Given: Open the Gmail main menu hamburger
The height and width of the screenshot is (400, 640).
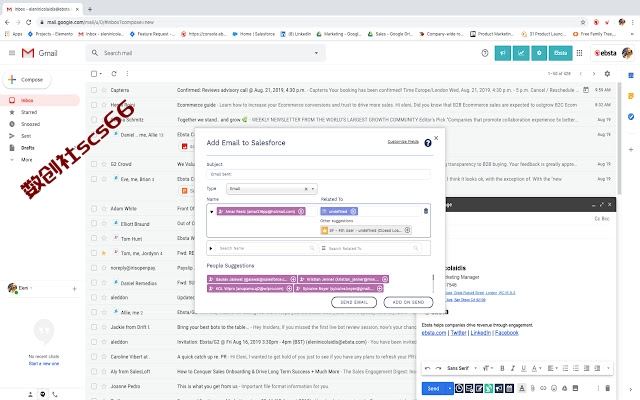Looking at the screenshot, I should point(12,53).
